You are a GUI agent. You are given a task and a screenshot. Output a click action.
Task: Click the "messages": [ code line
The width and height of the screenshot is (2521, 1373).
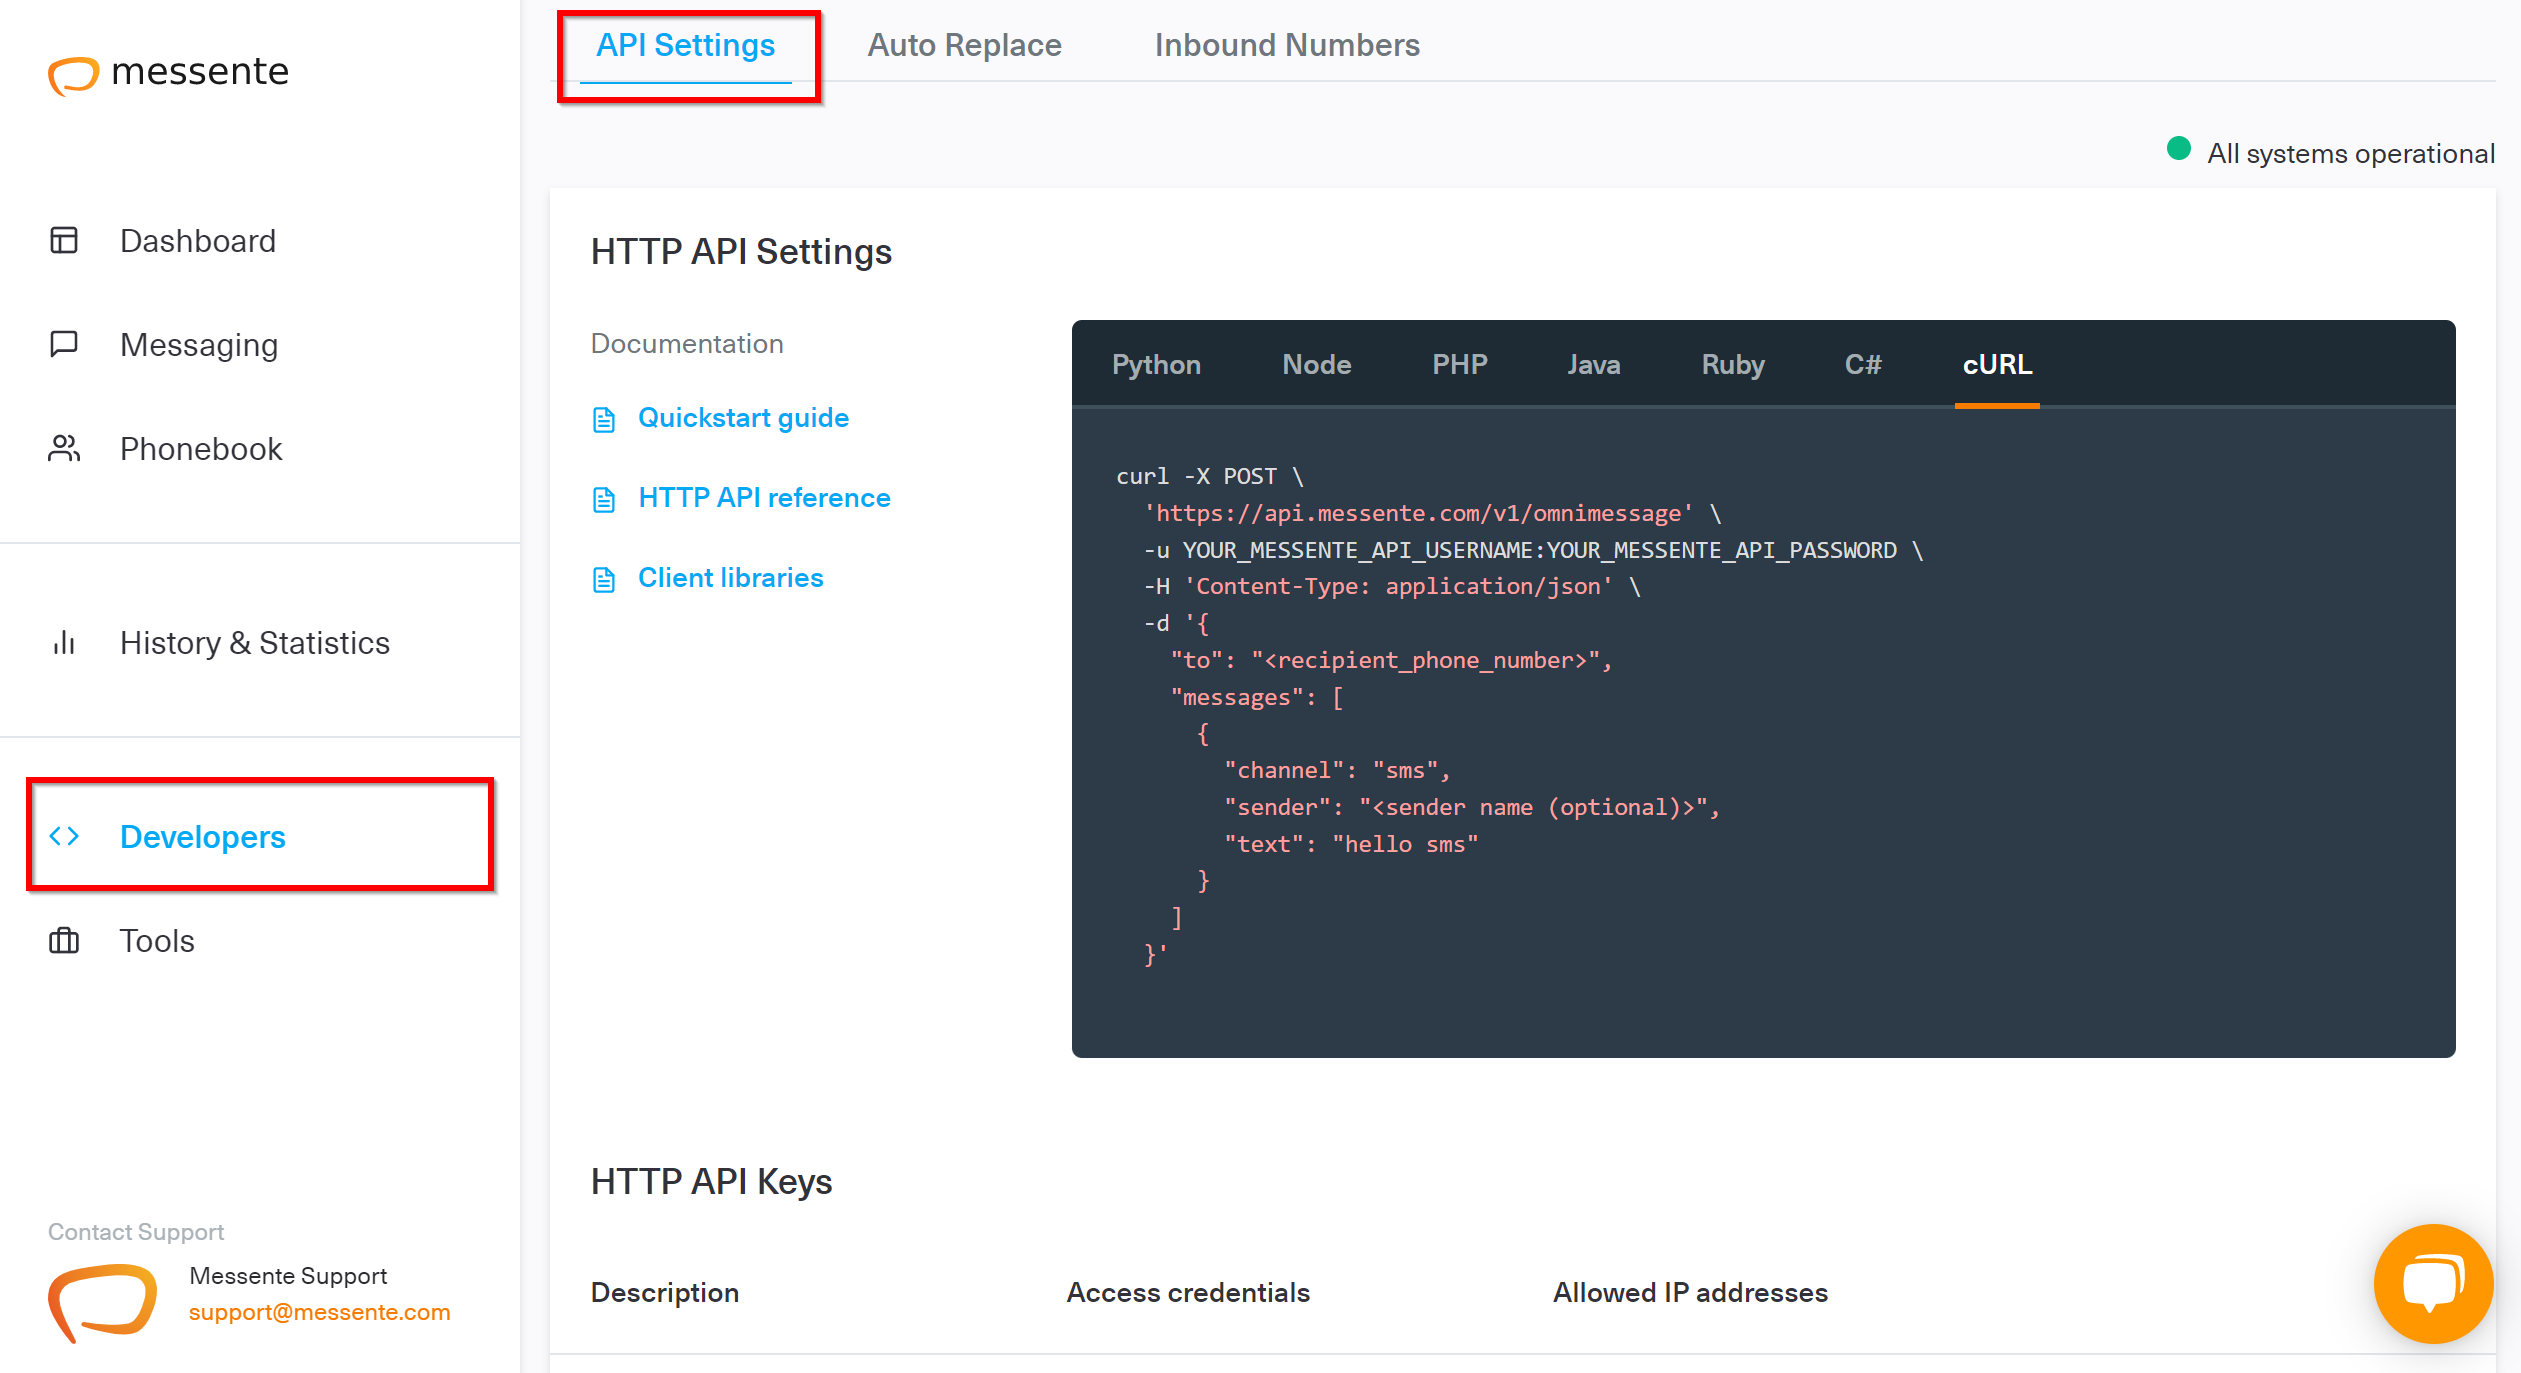1257,698
